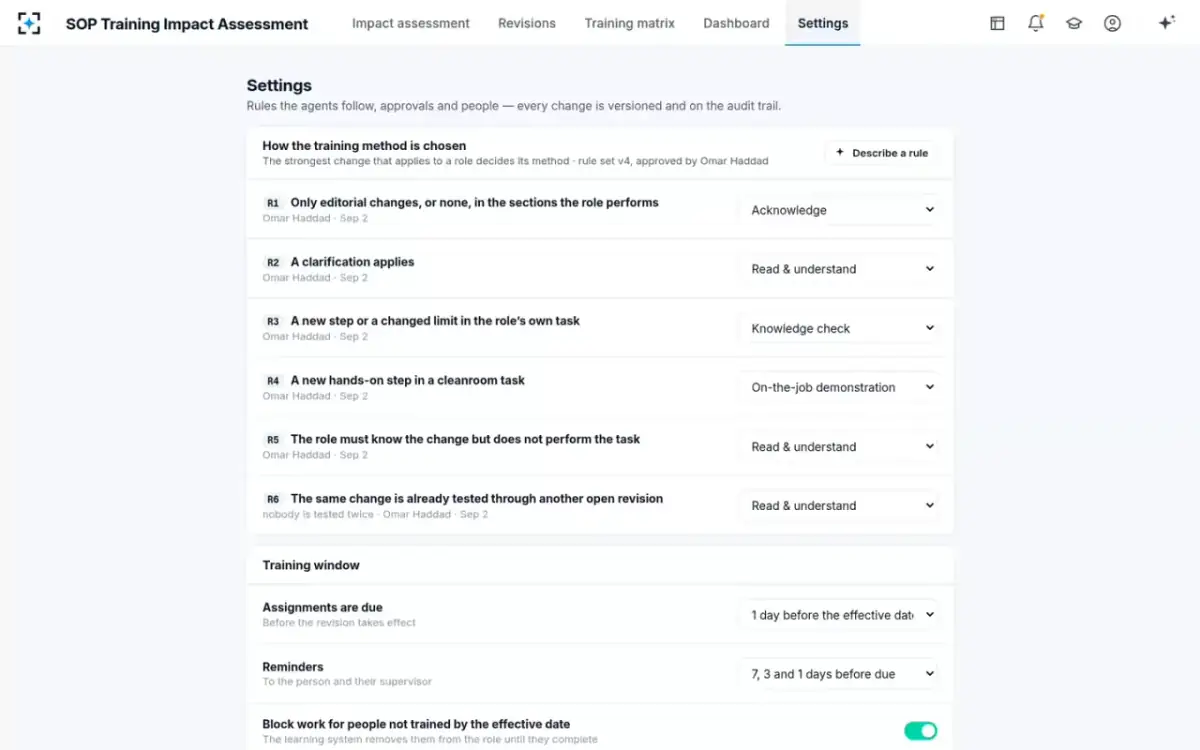Image resolution: width=1200 pixels, height=750 pixels.
Task: Select the Settings tab
Action: pyautogui.click(x=823, y=23)
